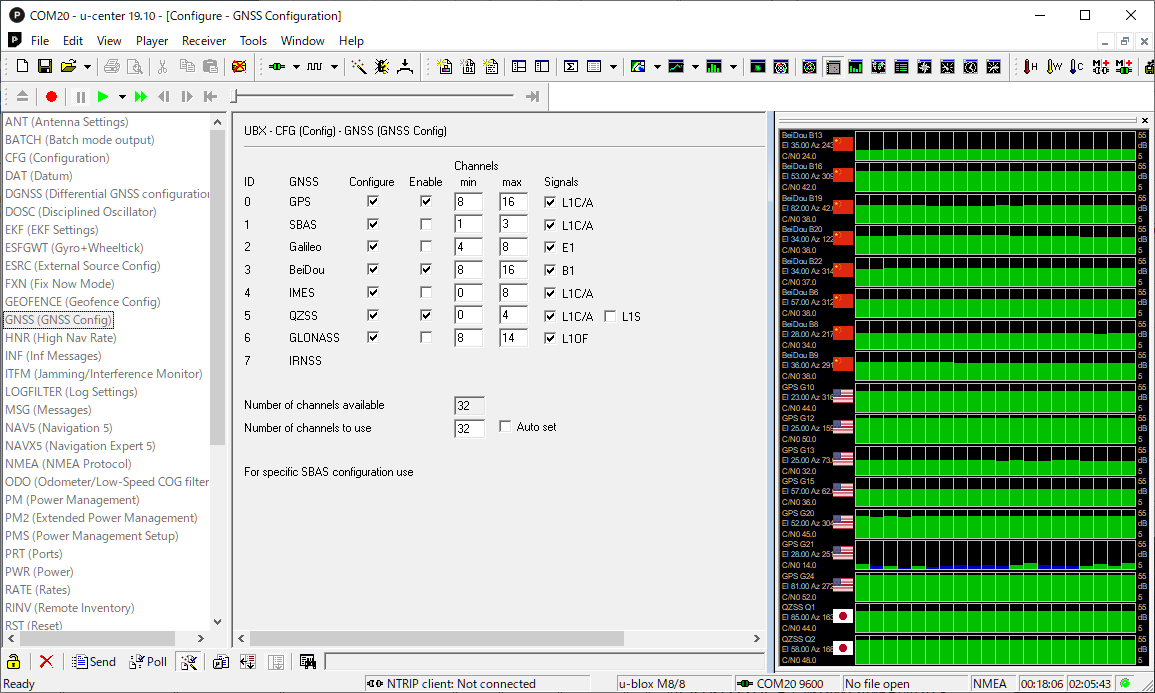Click the baudrate square-wave icon
The height and width of the screenshot is (693, 1155).
click(315, 66)
